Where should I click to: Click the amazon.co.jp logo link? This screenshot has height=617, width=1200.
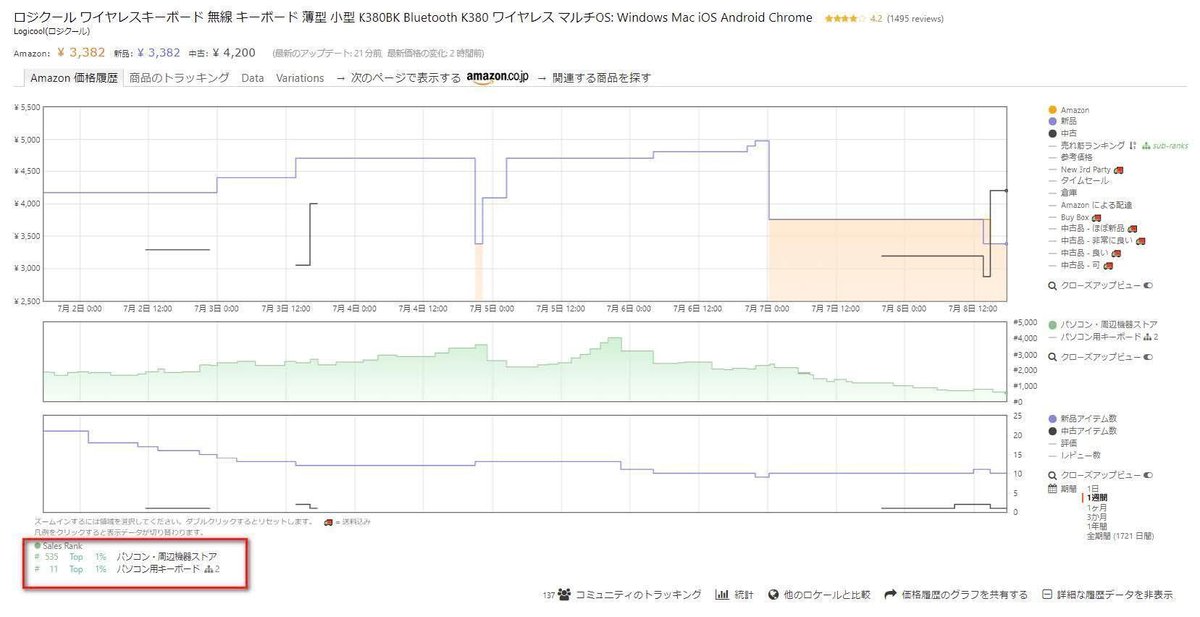496,78
